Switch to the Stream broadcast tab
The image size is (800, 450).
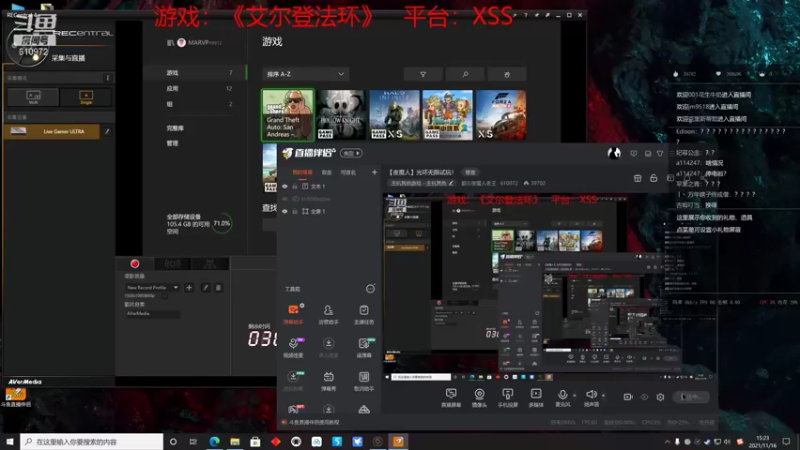point(172,264)
